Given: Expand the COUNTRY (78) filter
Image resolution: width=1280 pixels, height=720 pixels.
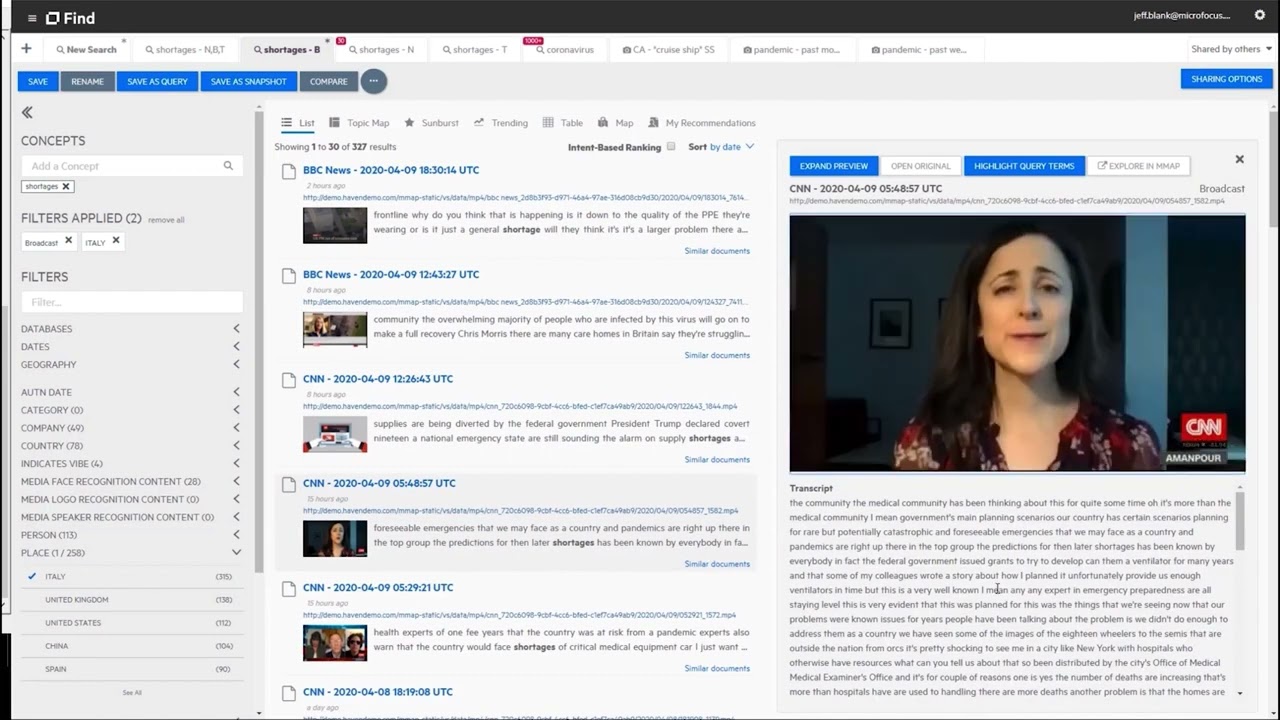Looking at the screenshot, I should (x=131, y=446).
